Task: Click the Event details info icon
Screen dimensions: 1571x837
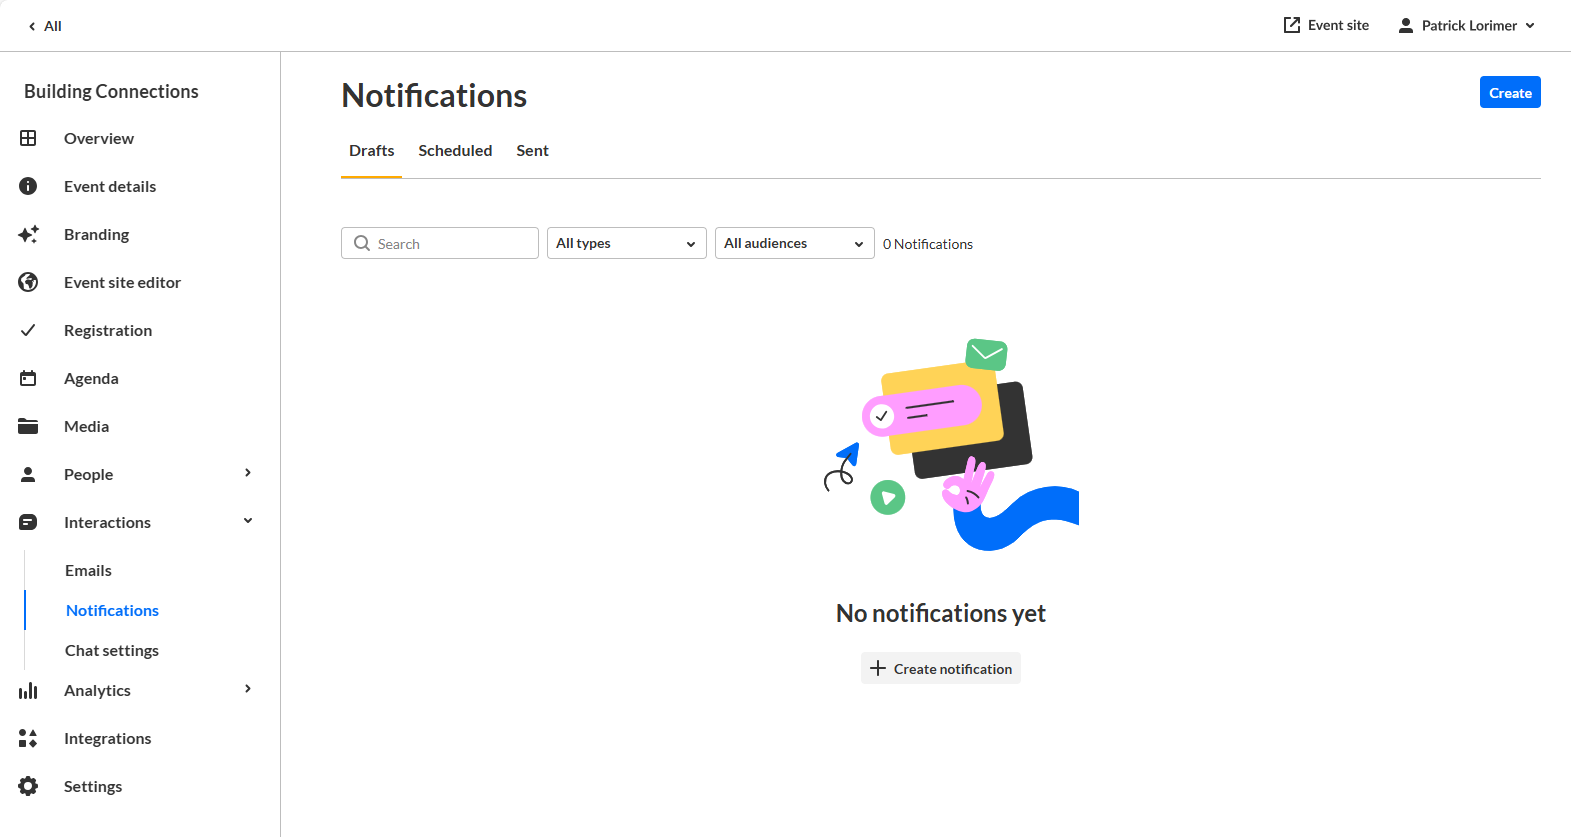Action: pos(28,186)
